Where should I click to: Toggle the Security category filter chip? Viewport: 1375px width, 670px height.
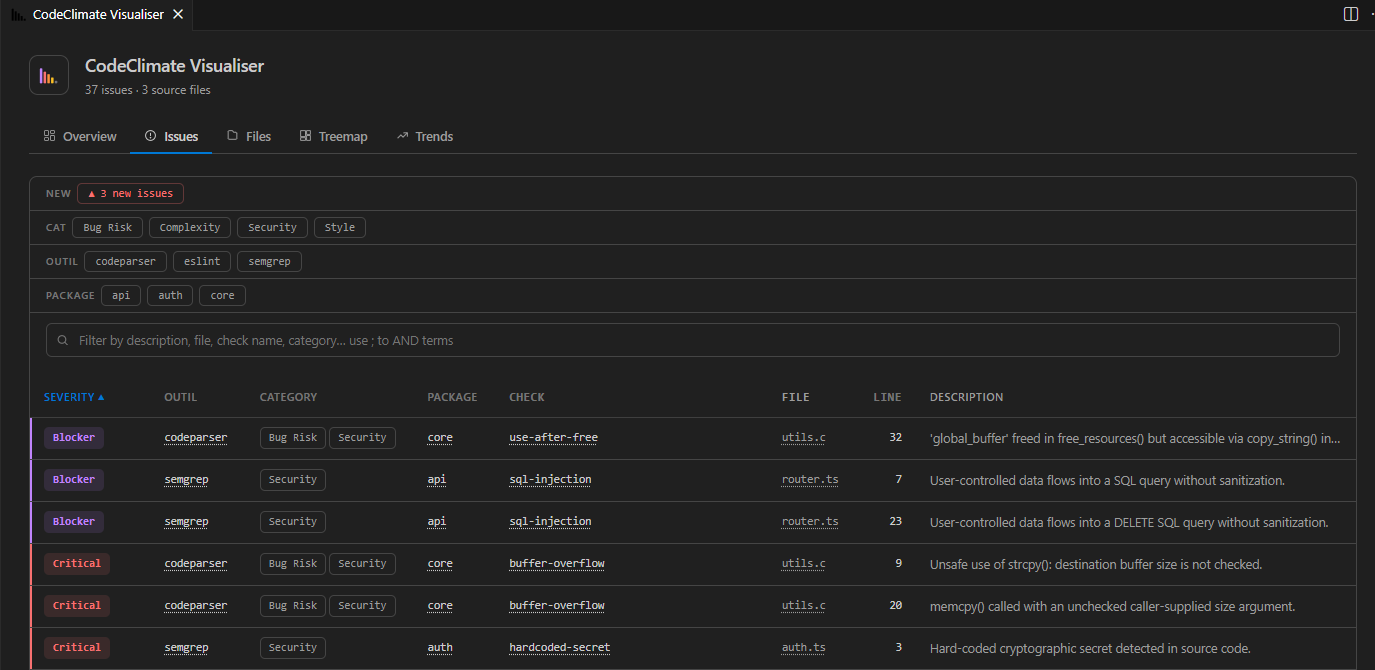pyautogui.click(x=272, y=228)
